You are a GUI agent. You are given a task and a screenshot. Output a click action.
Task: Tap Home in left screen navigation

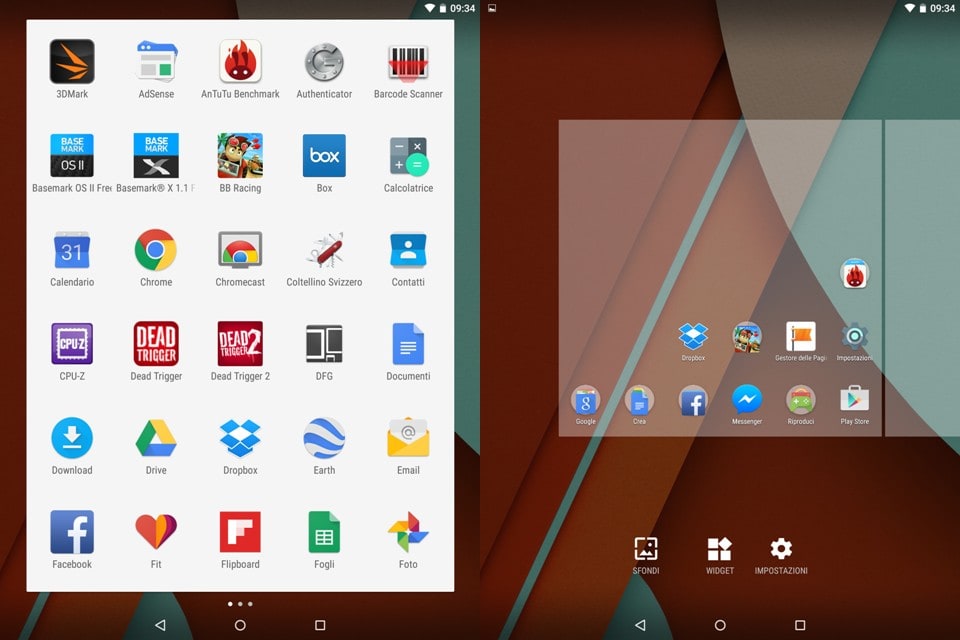(x=240, y=625)
